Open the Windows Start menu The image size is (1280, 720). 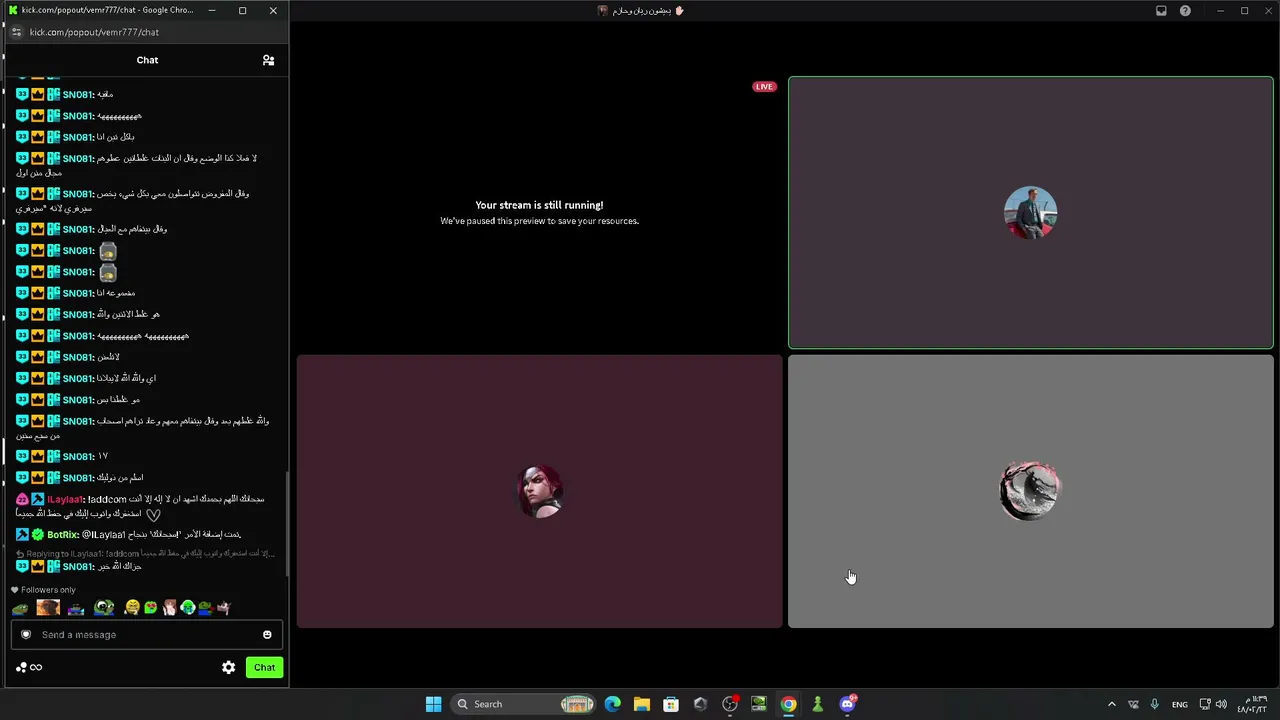pos(433,704)
